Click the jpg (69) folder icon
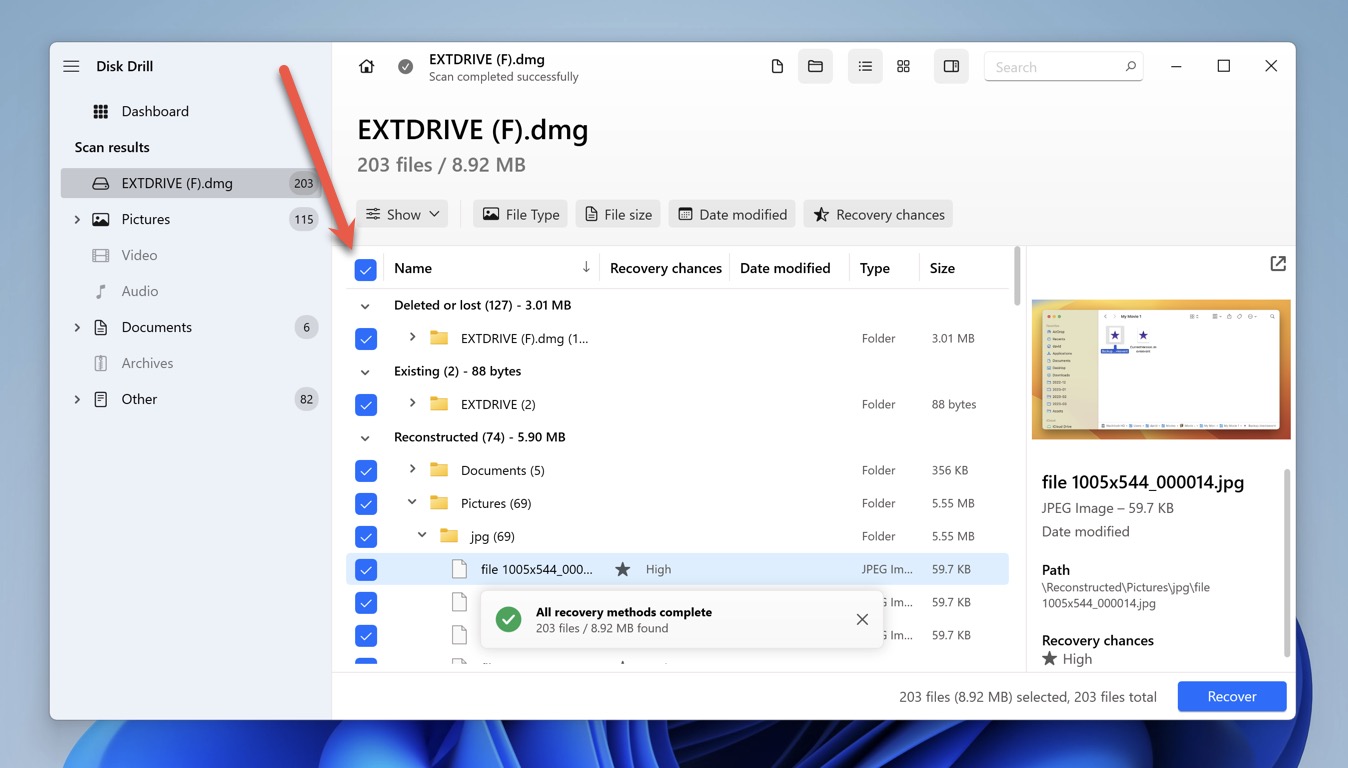Screen dimensions: 1348x768 point(449,535)
